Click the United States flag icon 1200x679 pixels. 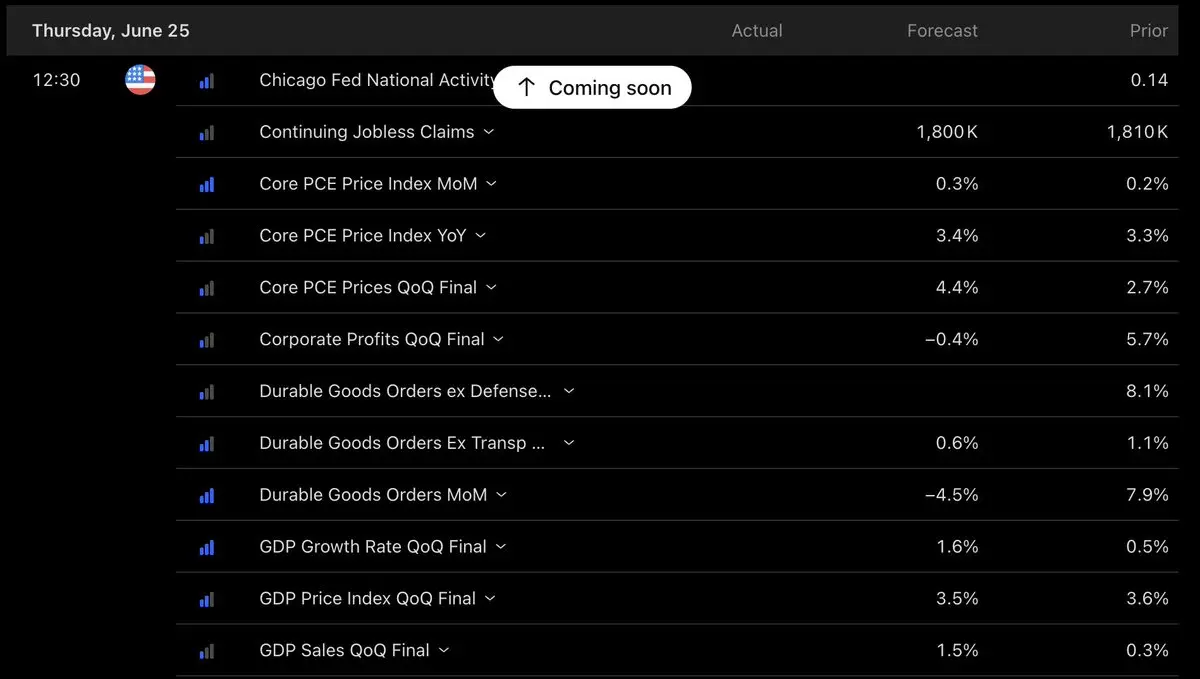[140, 80]
